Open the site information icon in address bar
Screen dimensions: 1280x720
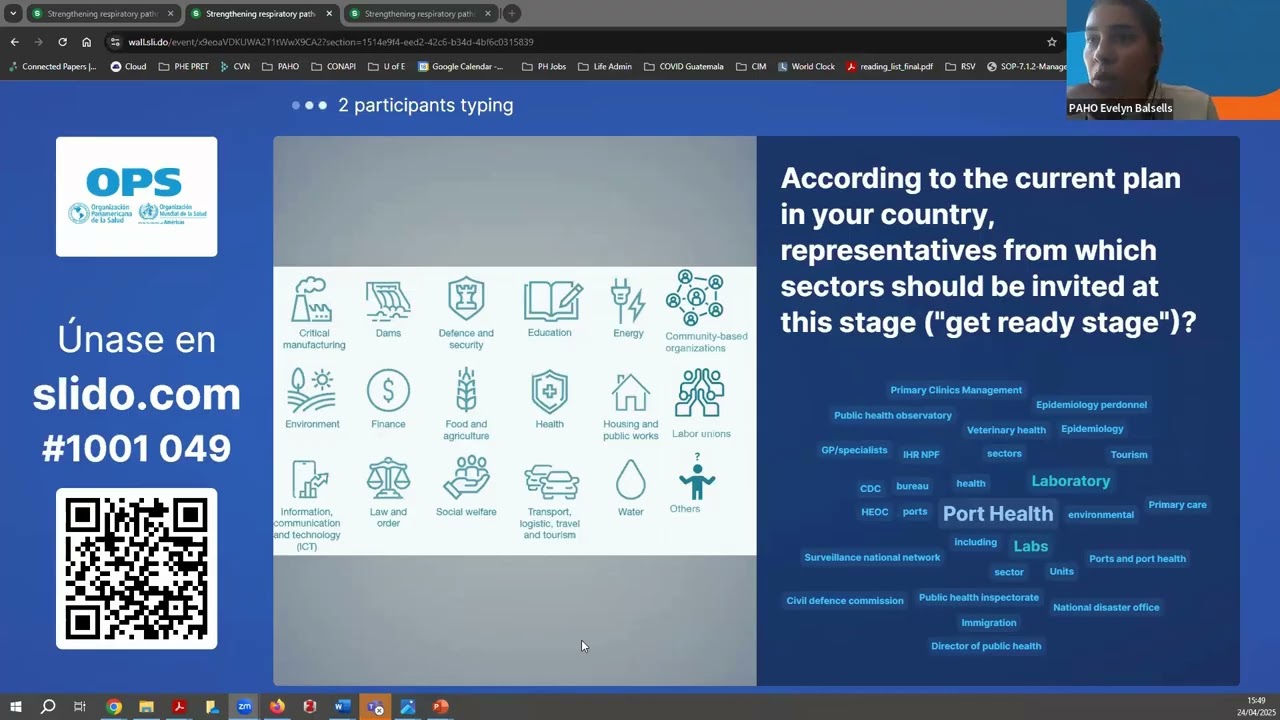coord(116,42)
